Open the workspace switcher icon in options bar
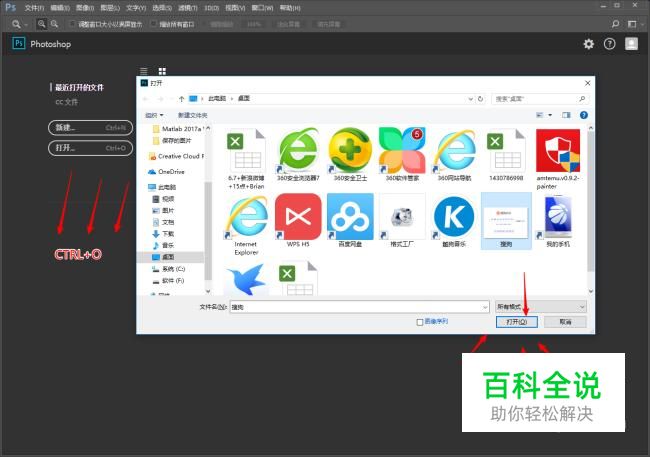 [x=632, y=24]
